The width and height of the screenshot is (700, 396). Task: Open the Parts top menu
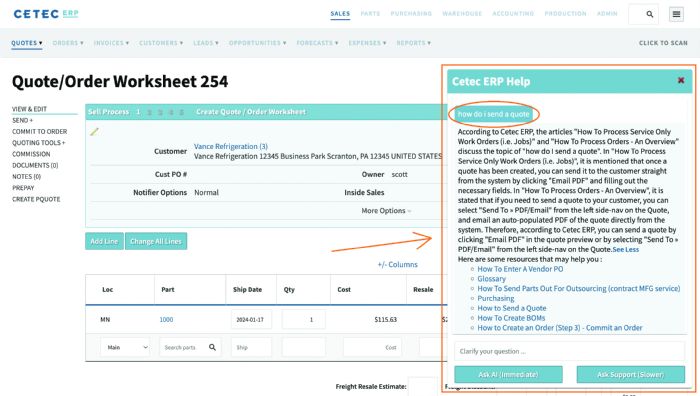point(371,14)
